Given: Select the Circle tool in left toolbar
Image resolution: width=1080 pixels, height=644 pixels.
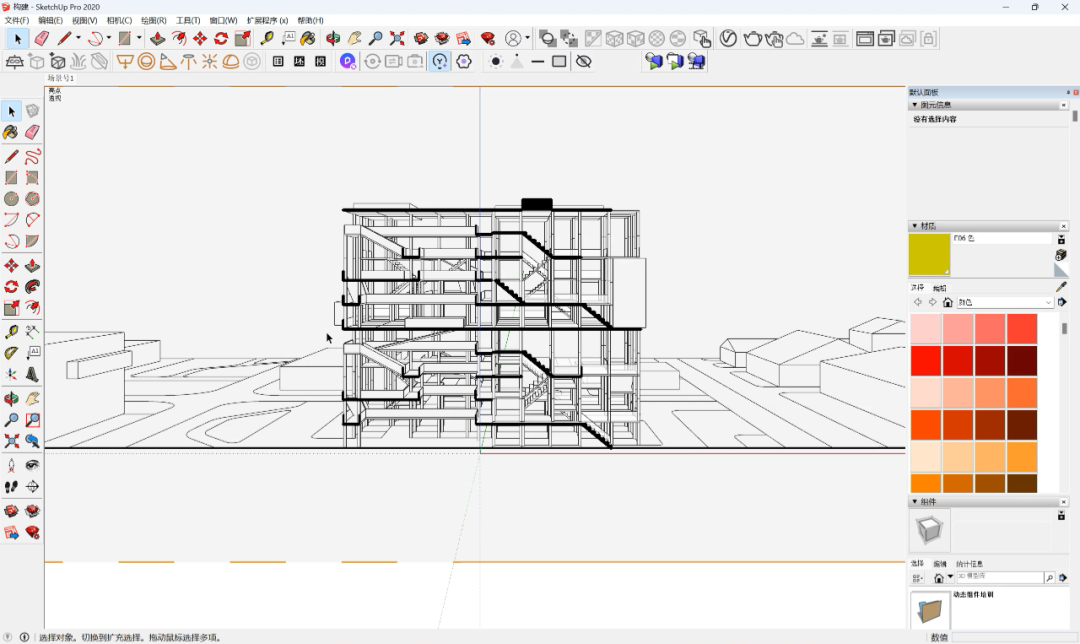Looking at the screenshot, I should pos(11,198).
